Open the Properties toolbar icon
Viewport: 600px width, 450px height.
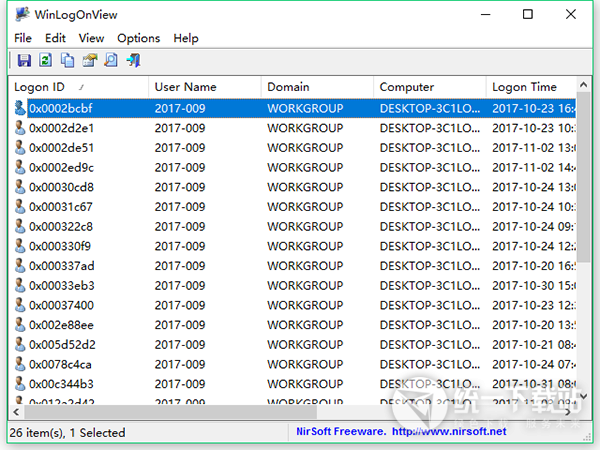[90, 60]
